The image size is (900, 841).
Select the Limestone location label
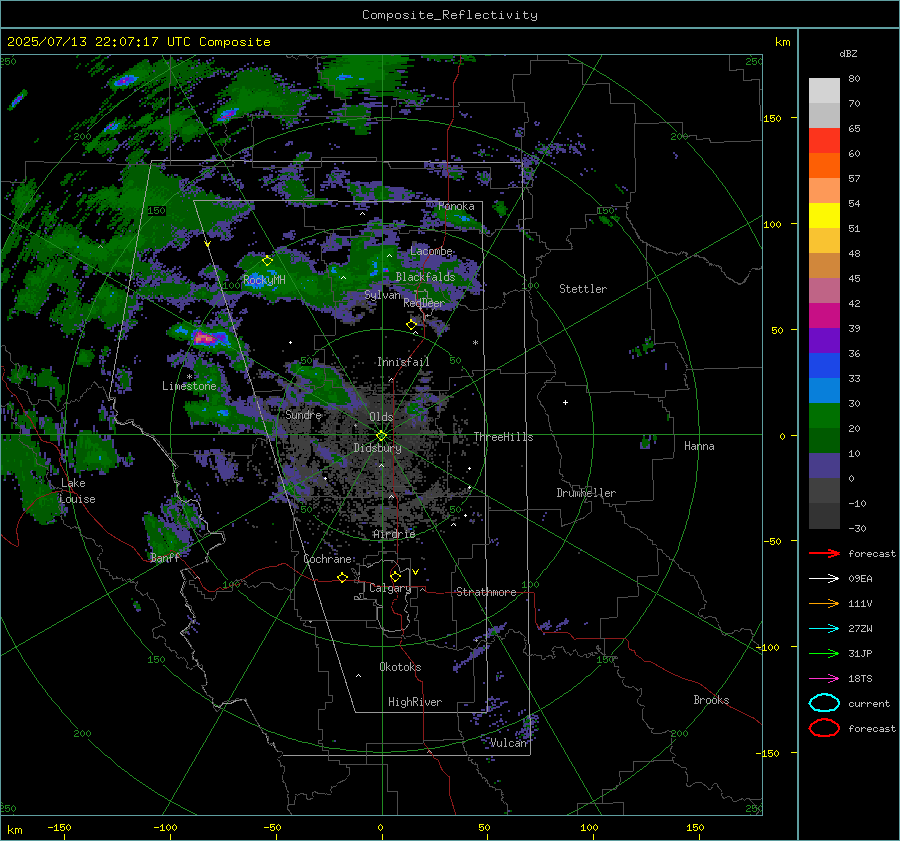[189, 386]
